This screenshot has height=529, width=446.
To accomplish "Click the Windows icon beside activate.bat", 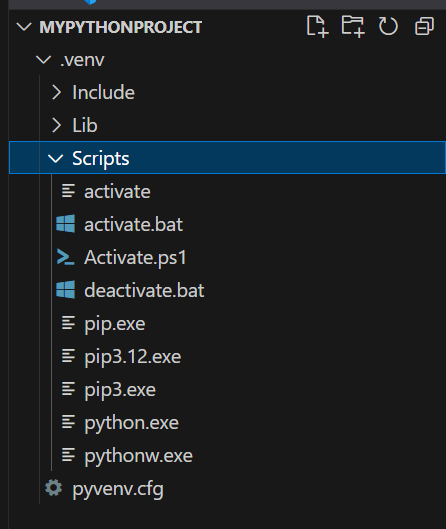I will click(65, 224).
